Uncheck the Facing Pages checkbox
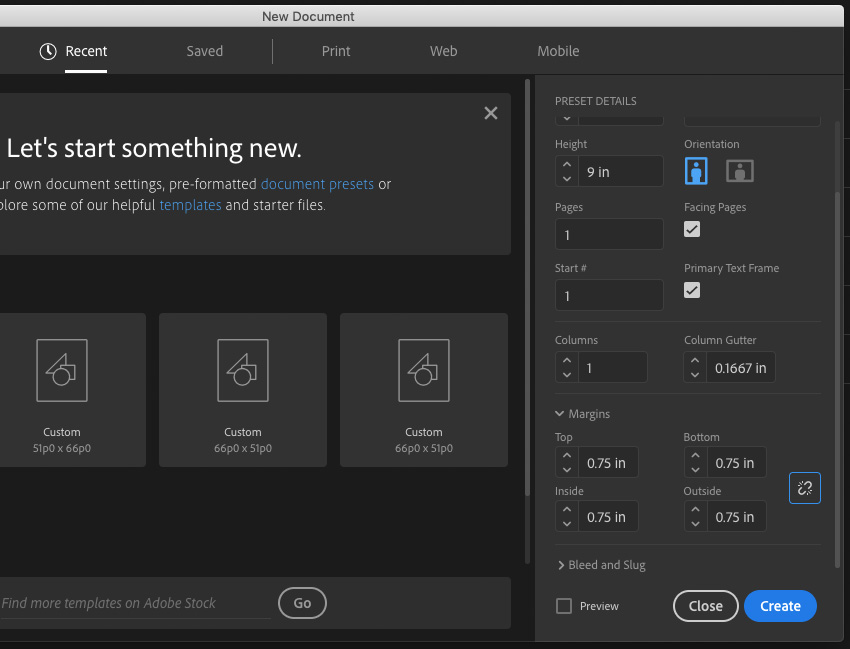Screen dimensions: 850x649 (691, 229)
